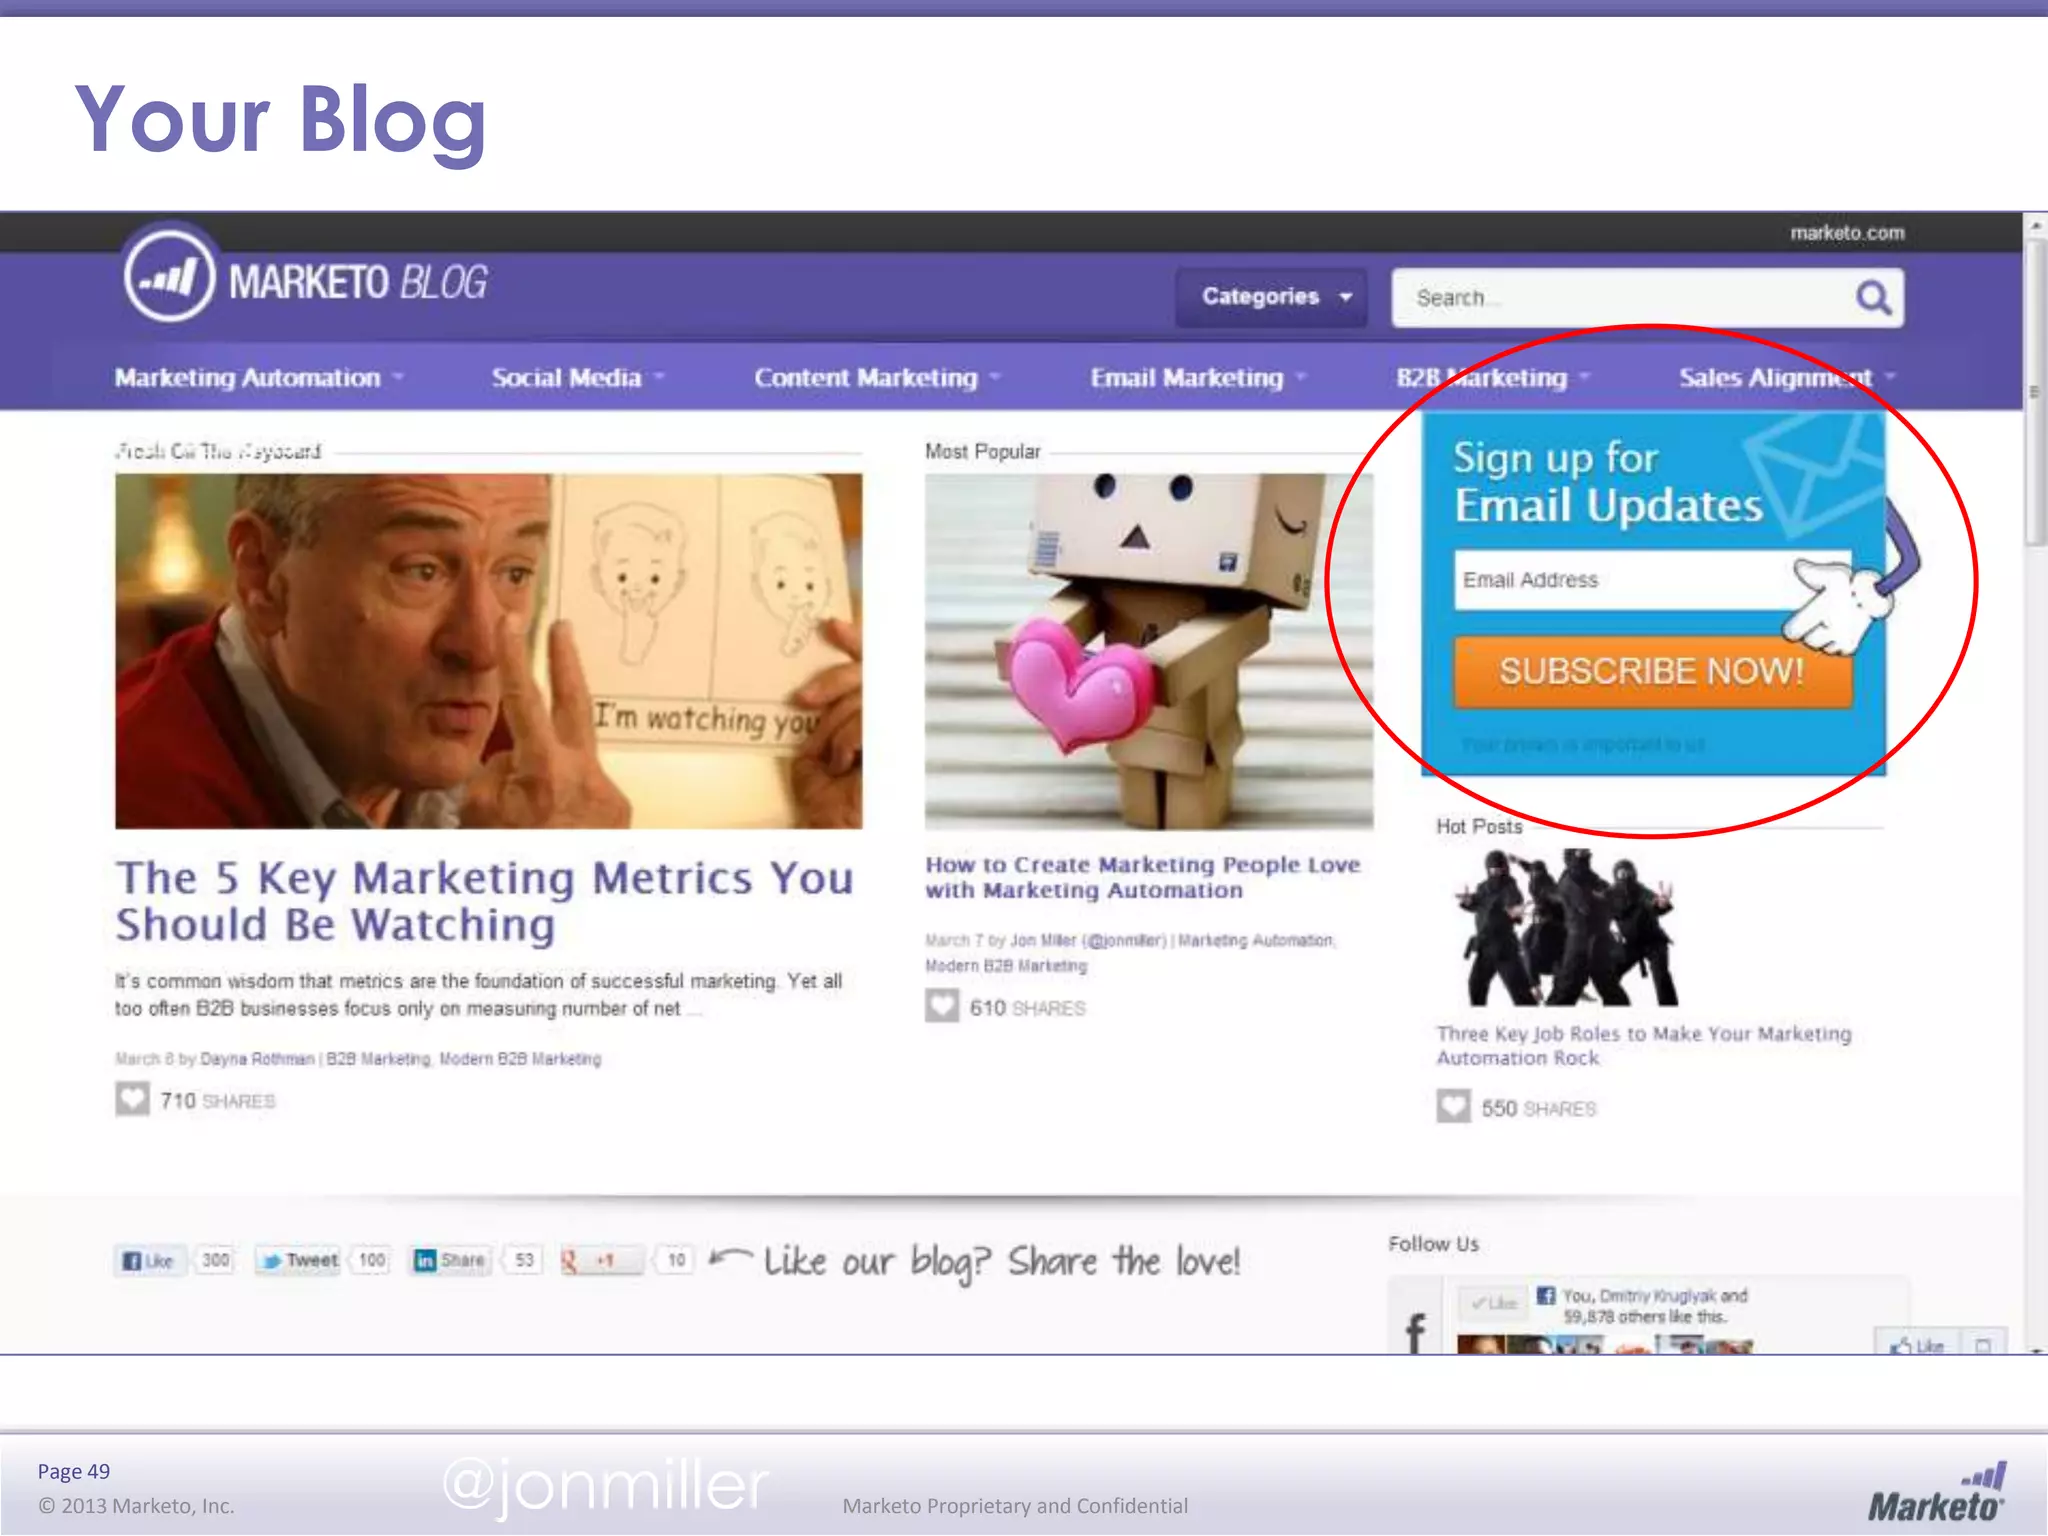Open 'Three Key Job Roles' post link
This screenshot has width=2048, height=1536.
1643,1045
